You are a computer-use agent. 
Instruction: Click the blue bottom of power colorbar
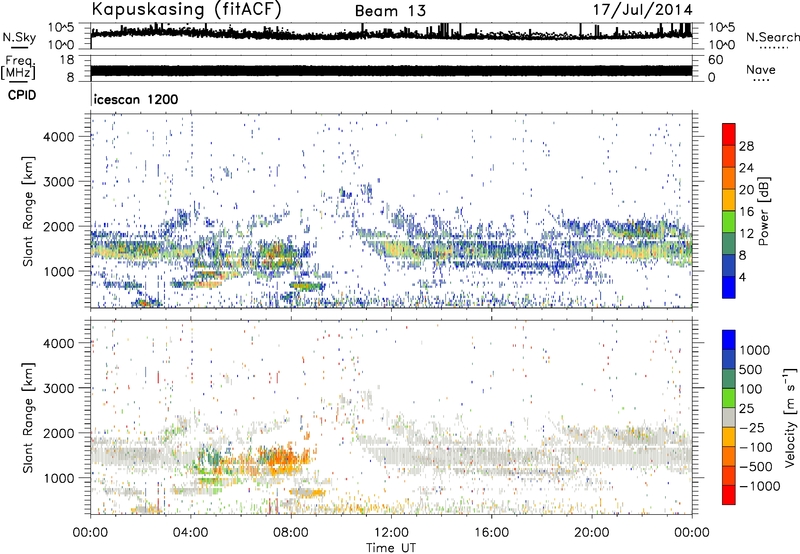click(729, 288)
